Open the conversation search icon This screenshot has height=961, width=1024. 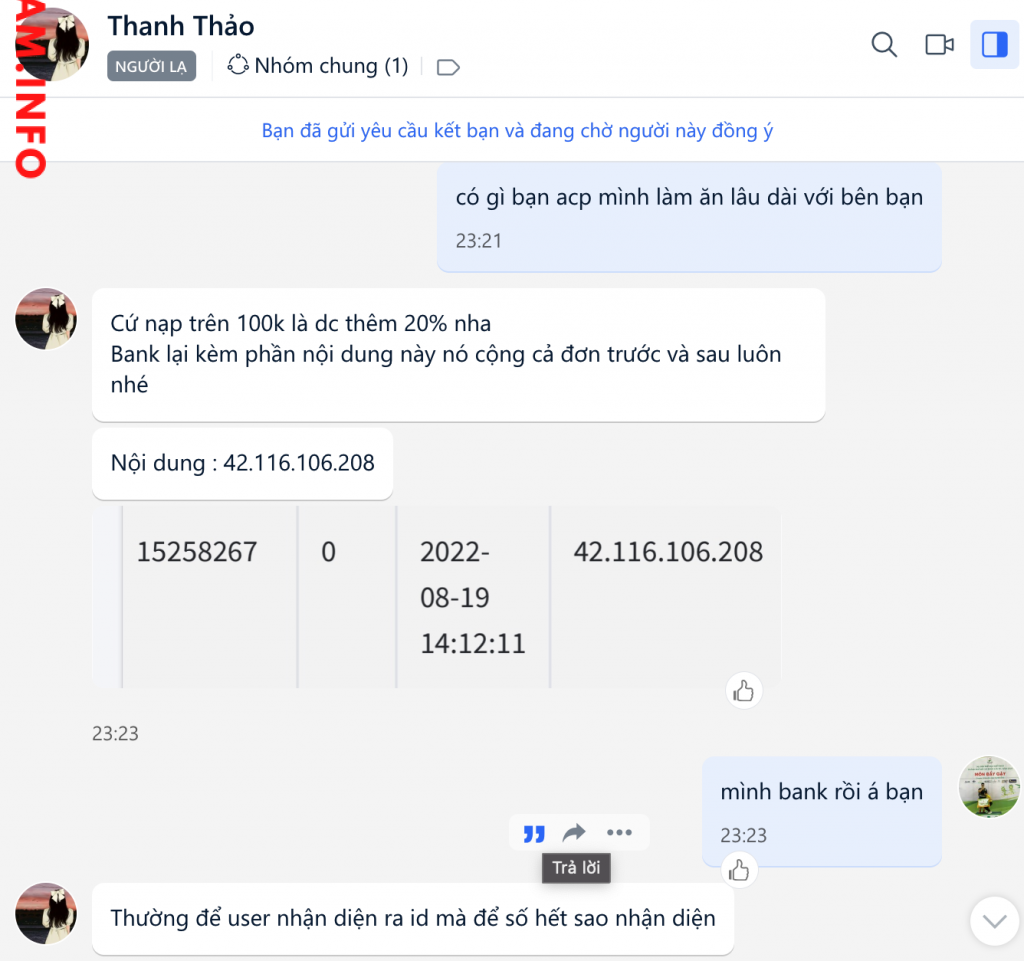click(884, 44)
